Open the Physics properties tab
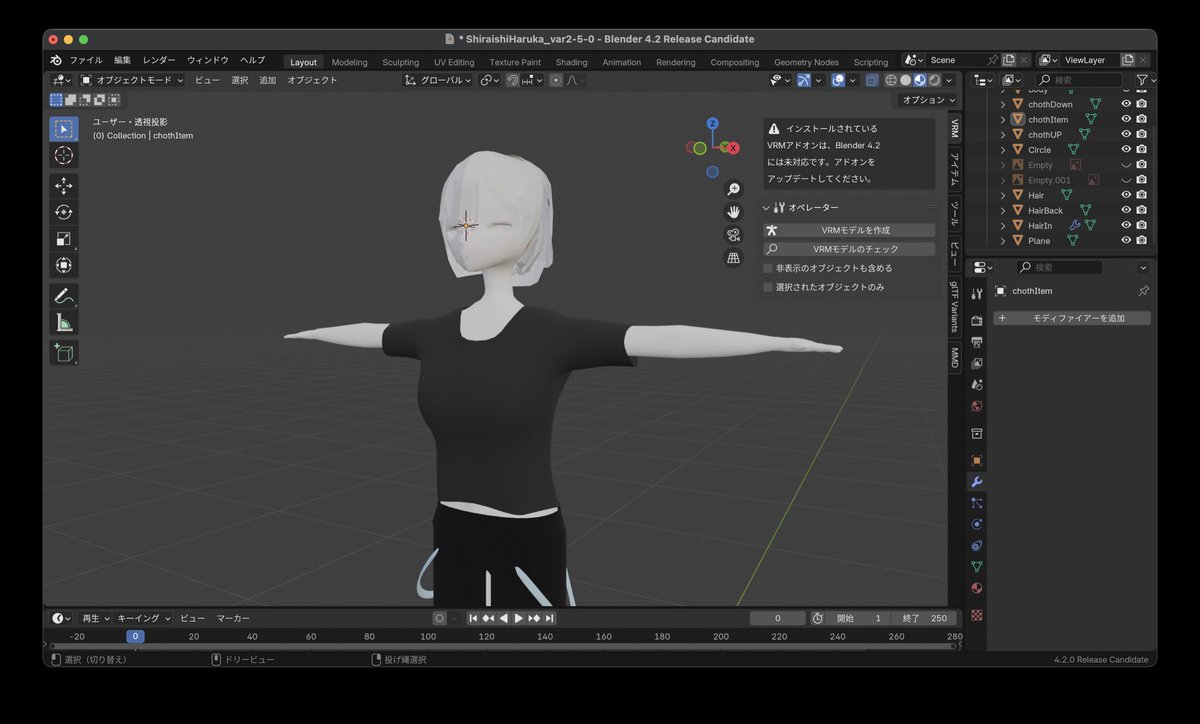 pyautogui.click(x=977, y=524)
